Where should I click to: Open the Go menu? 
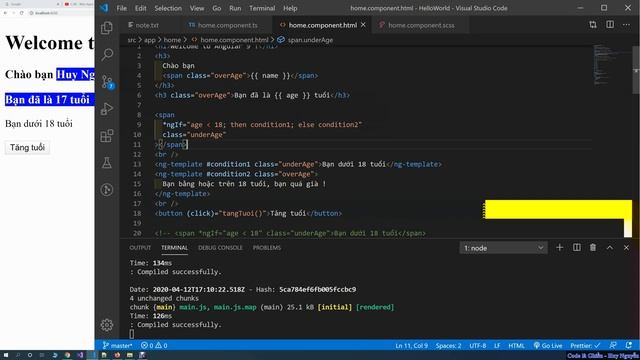pyautogui.click(x=217, y=8)
